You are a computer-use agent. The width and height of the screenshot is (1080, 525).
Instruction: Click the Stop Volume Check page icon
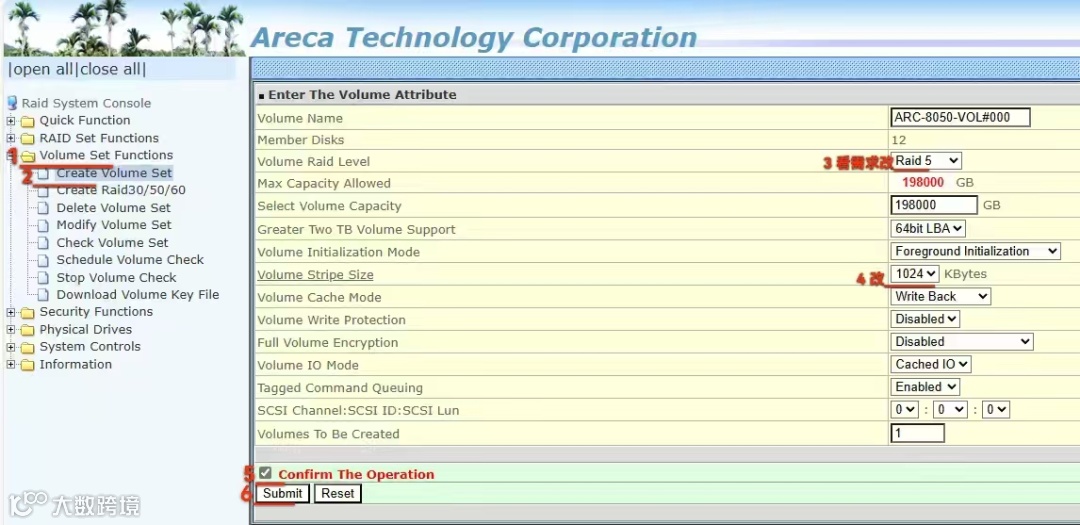[x=44, y=278]
